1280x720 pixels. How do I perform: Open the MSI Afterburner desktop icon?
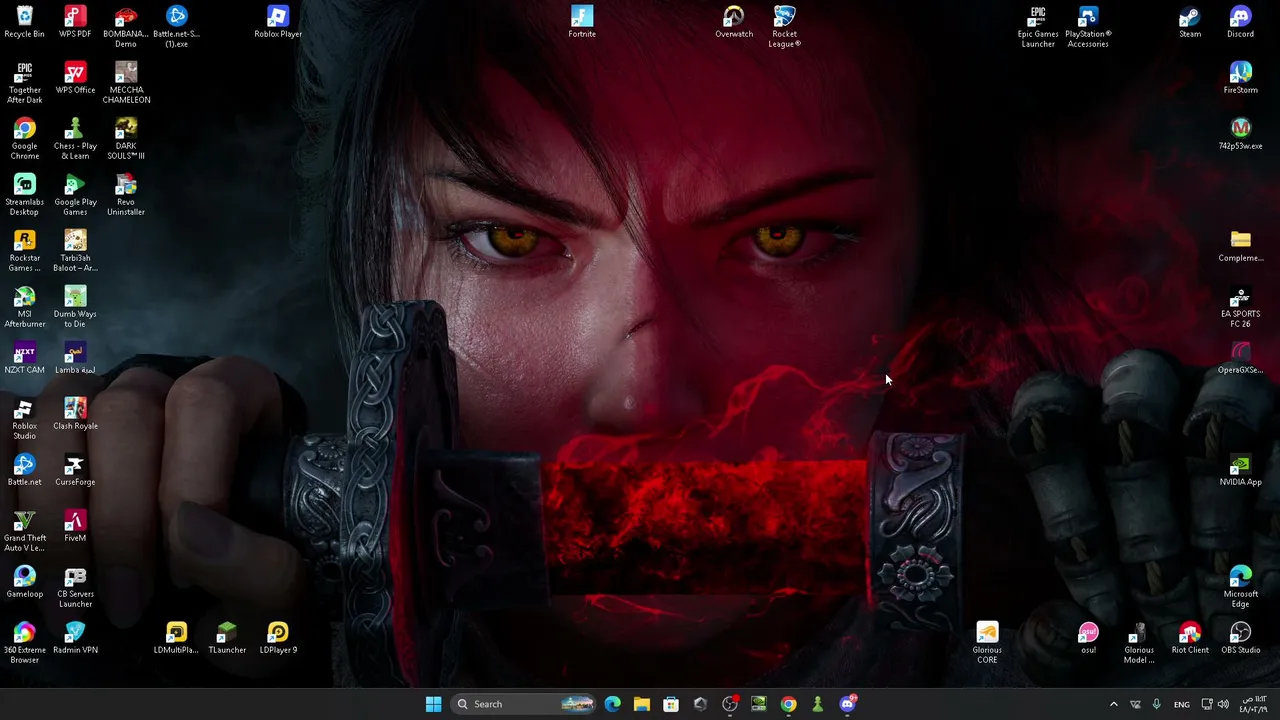tap(24, 307)
